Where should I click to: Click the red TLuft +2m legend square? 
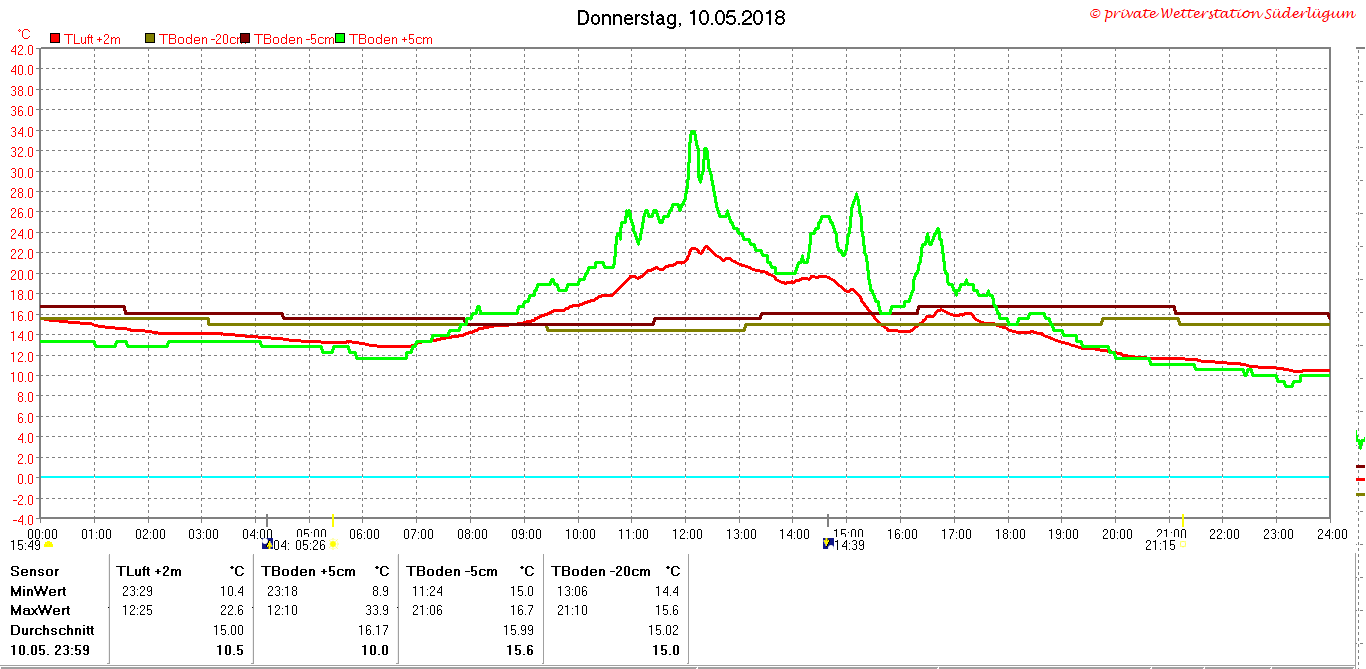pyautogui.click(x=55, y=39)
